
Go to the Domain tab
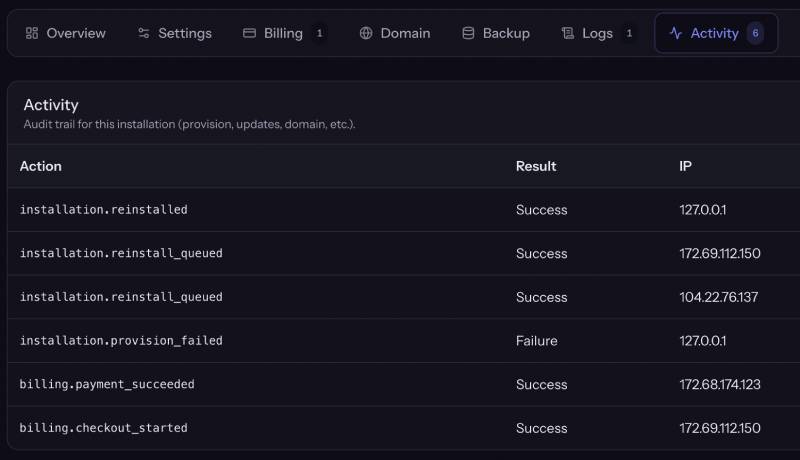coord(395,33)
